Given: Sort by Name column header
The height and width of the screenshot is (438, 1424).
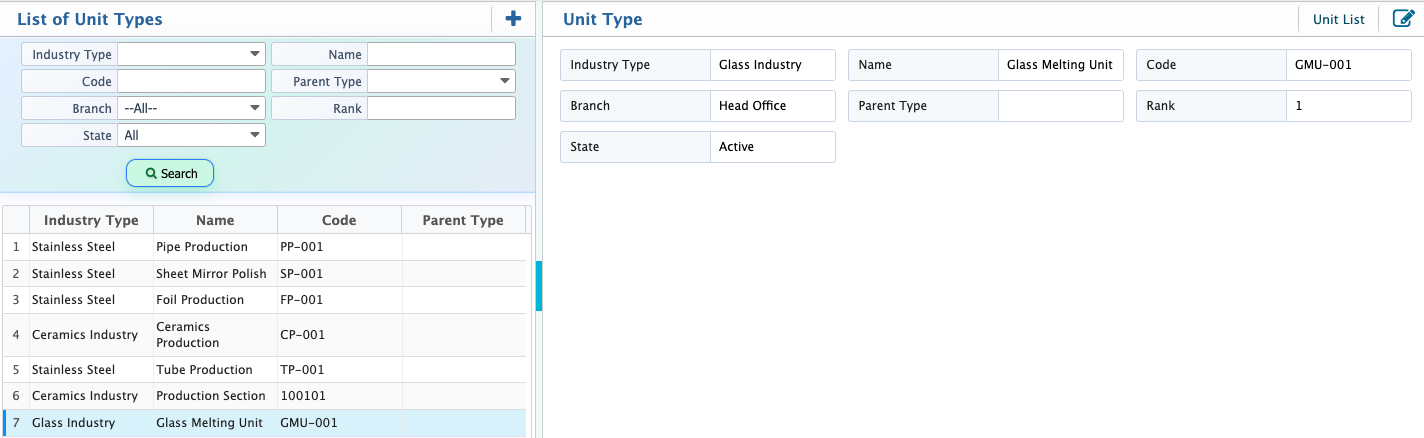Looking at the screenshot, I should (x=215, y=220).
